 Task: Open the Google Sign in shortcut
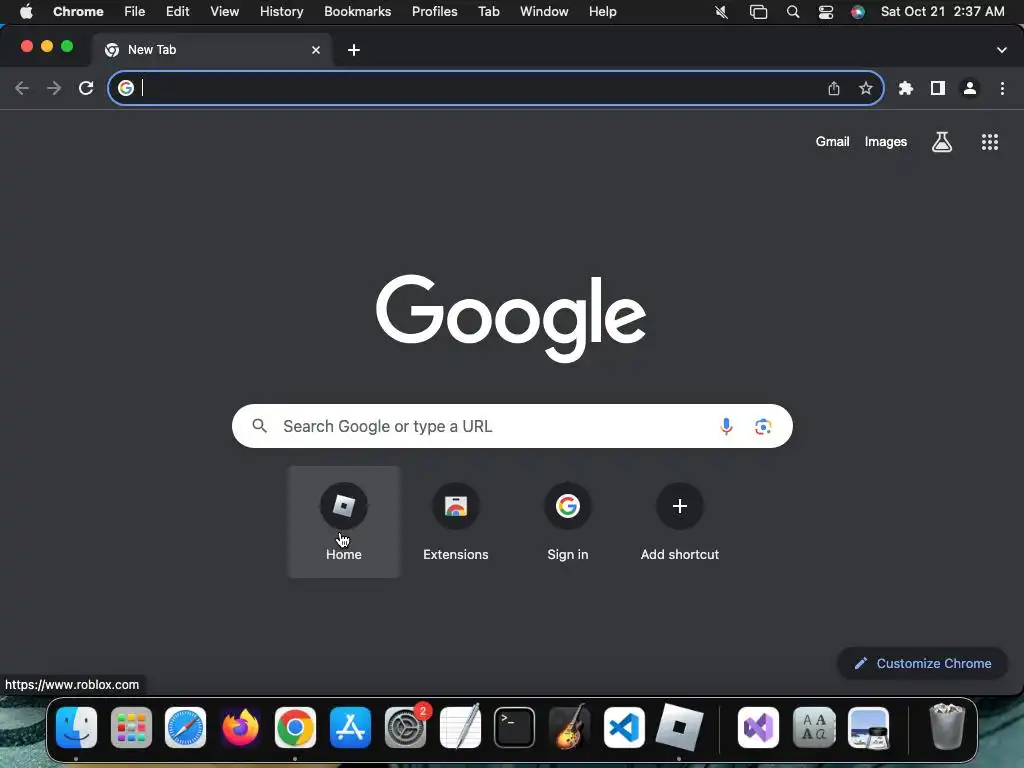click(x=568, y=521)
